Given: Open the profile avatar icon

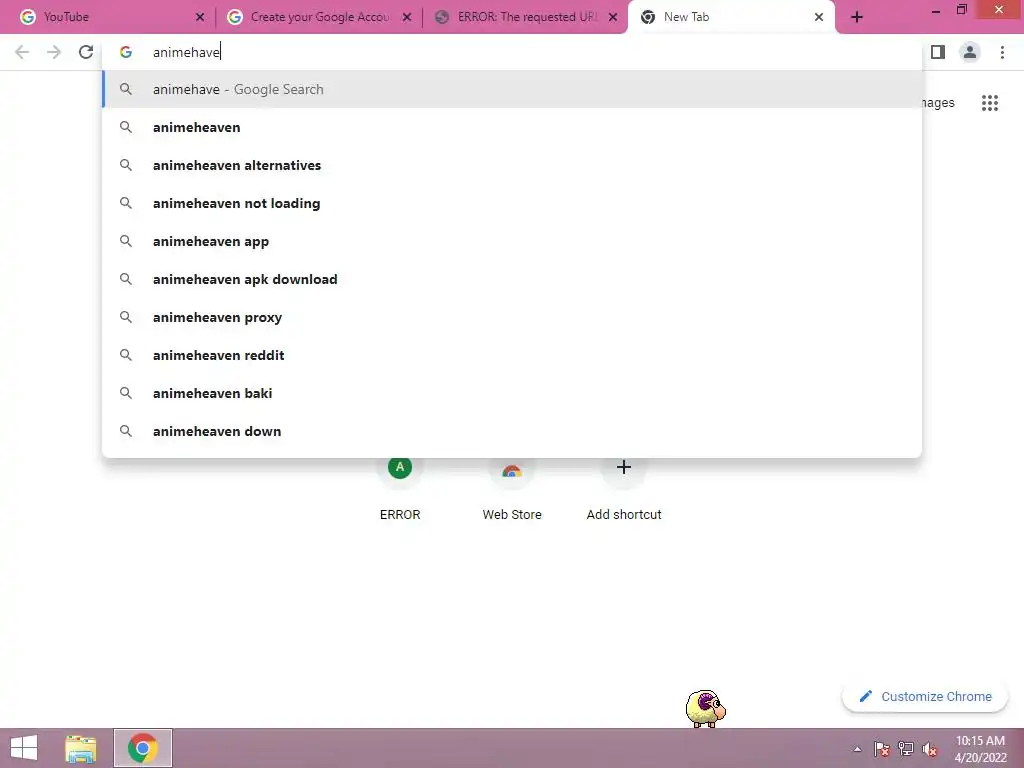Looking at the screenshot, I should coord(970,52).
